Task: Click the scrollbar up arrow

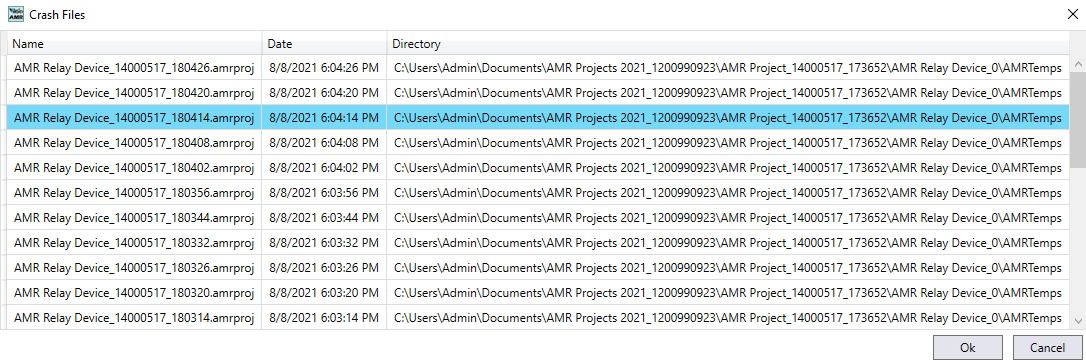Action: (1078, 64)
